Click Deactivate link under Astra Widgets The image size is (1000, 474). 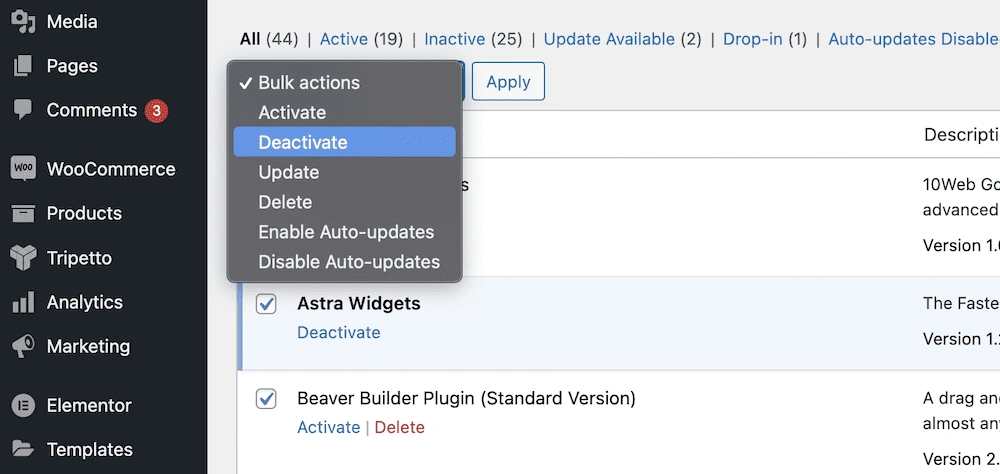(338, 332)
